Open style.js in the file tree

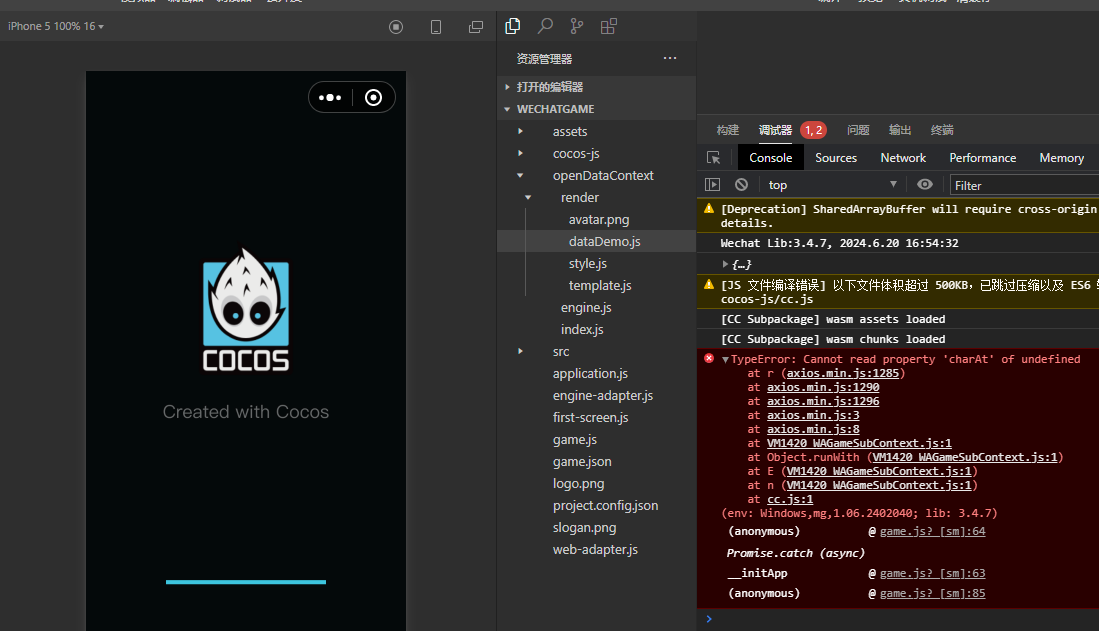(x=588, y=264)
